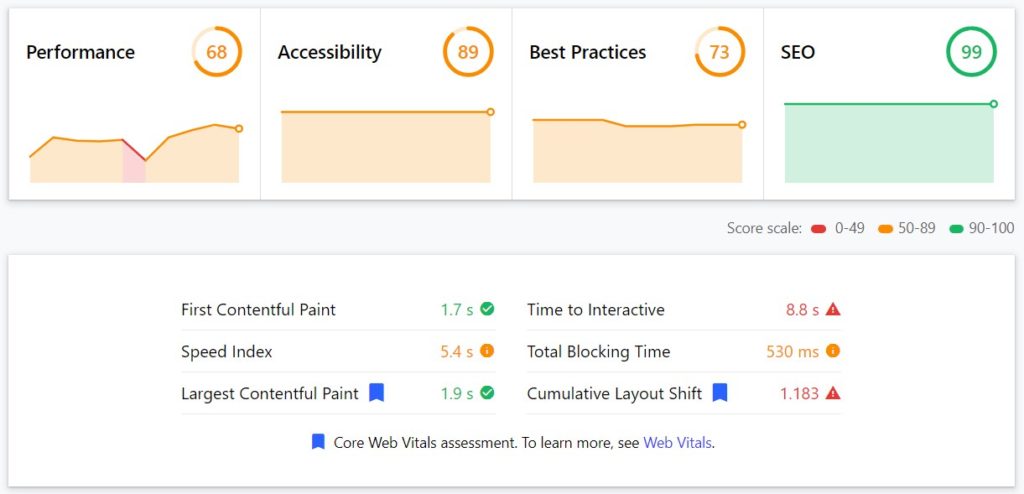Click the red warning triangle next to 1.183
1024x494 pixels.
point(833,394)
